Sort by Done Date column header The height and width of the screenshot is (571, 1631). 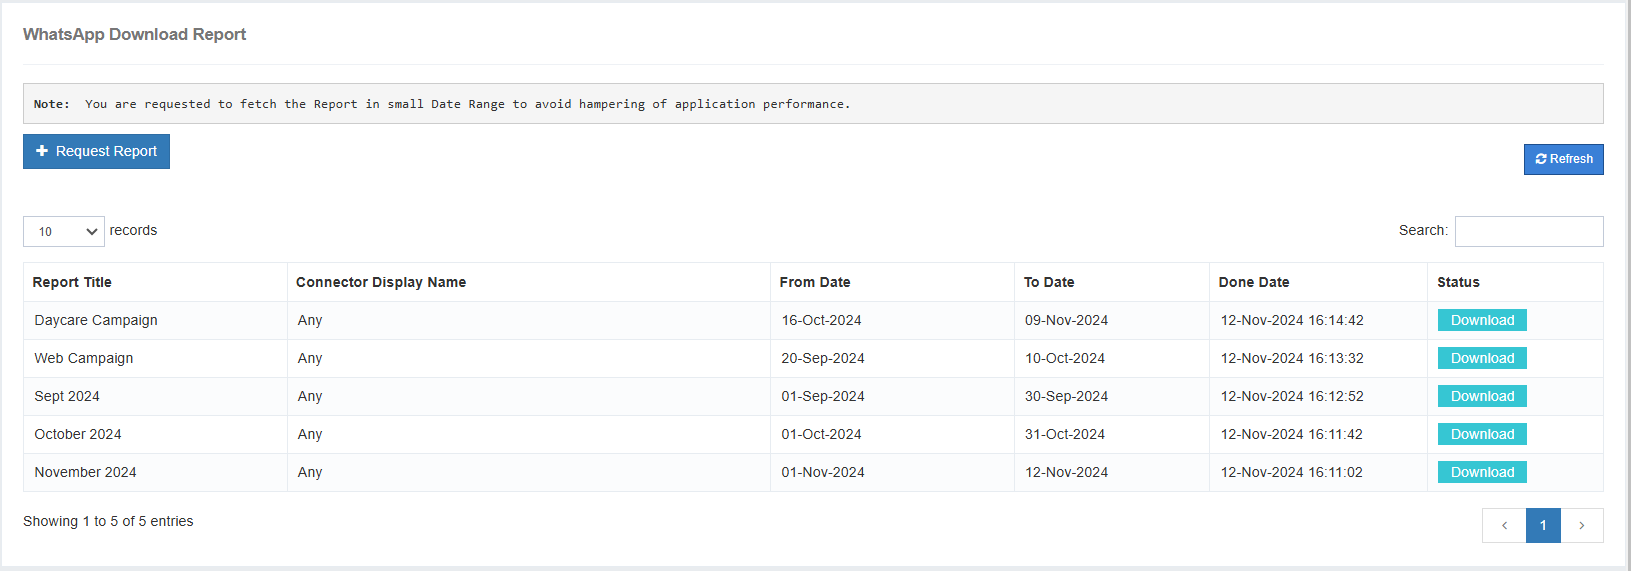(x=1254, y=282)
